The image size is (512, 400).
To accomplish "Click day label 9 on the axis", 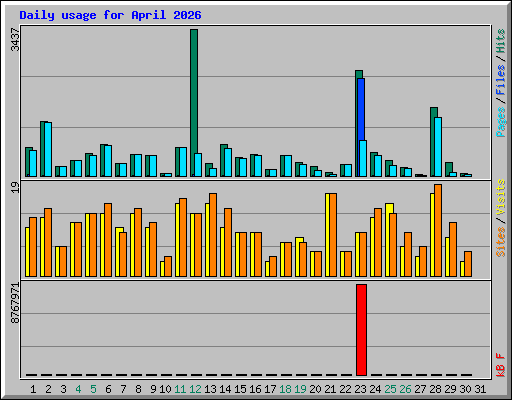I will (153, 389).
